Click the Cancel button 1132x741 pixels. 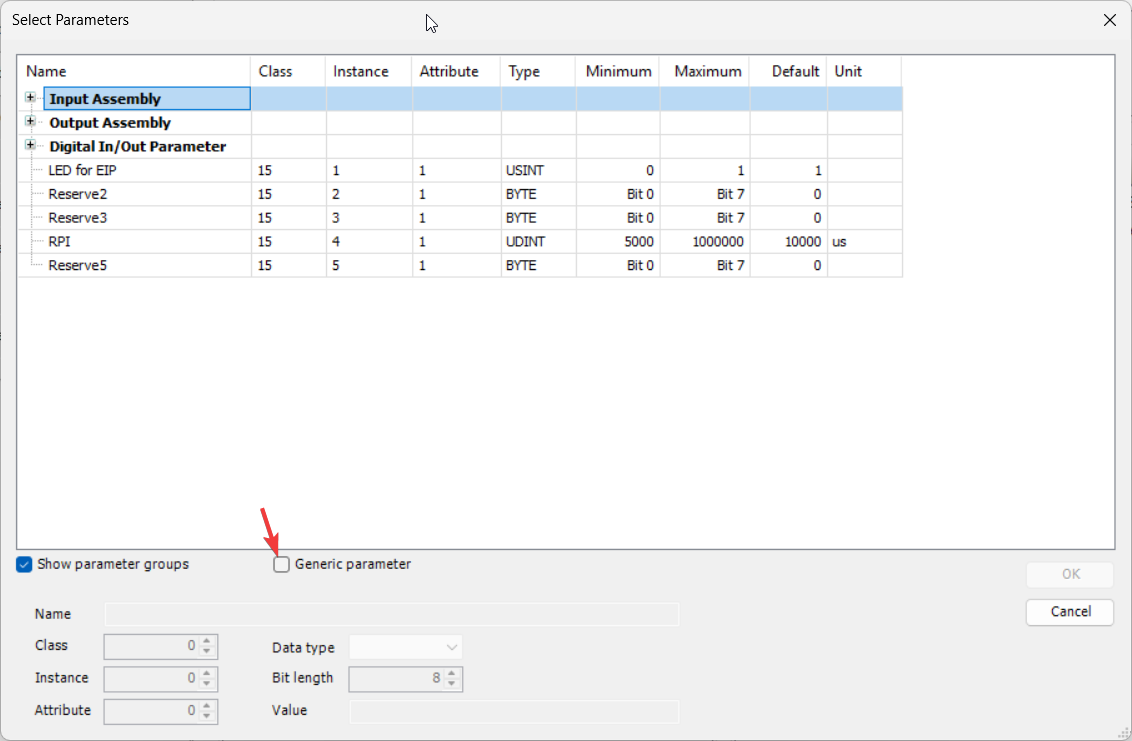[1069, 612]
